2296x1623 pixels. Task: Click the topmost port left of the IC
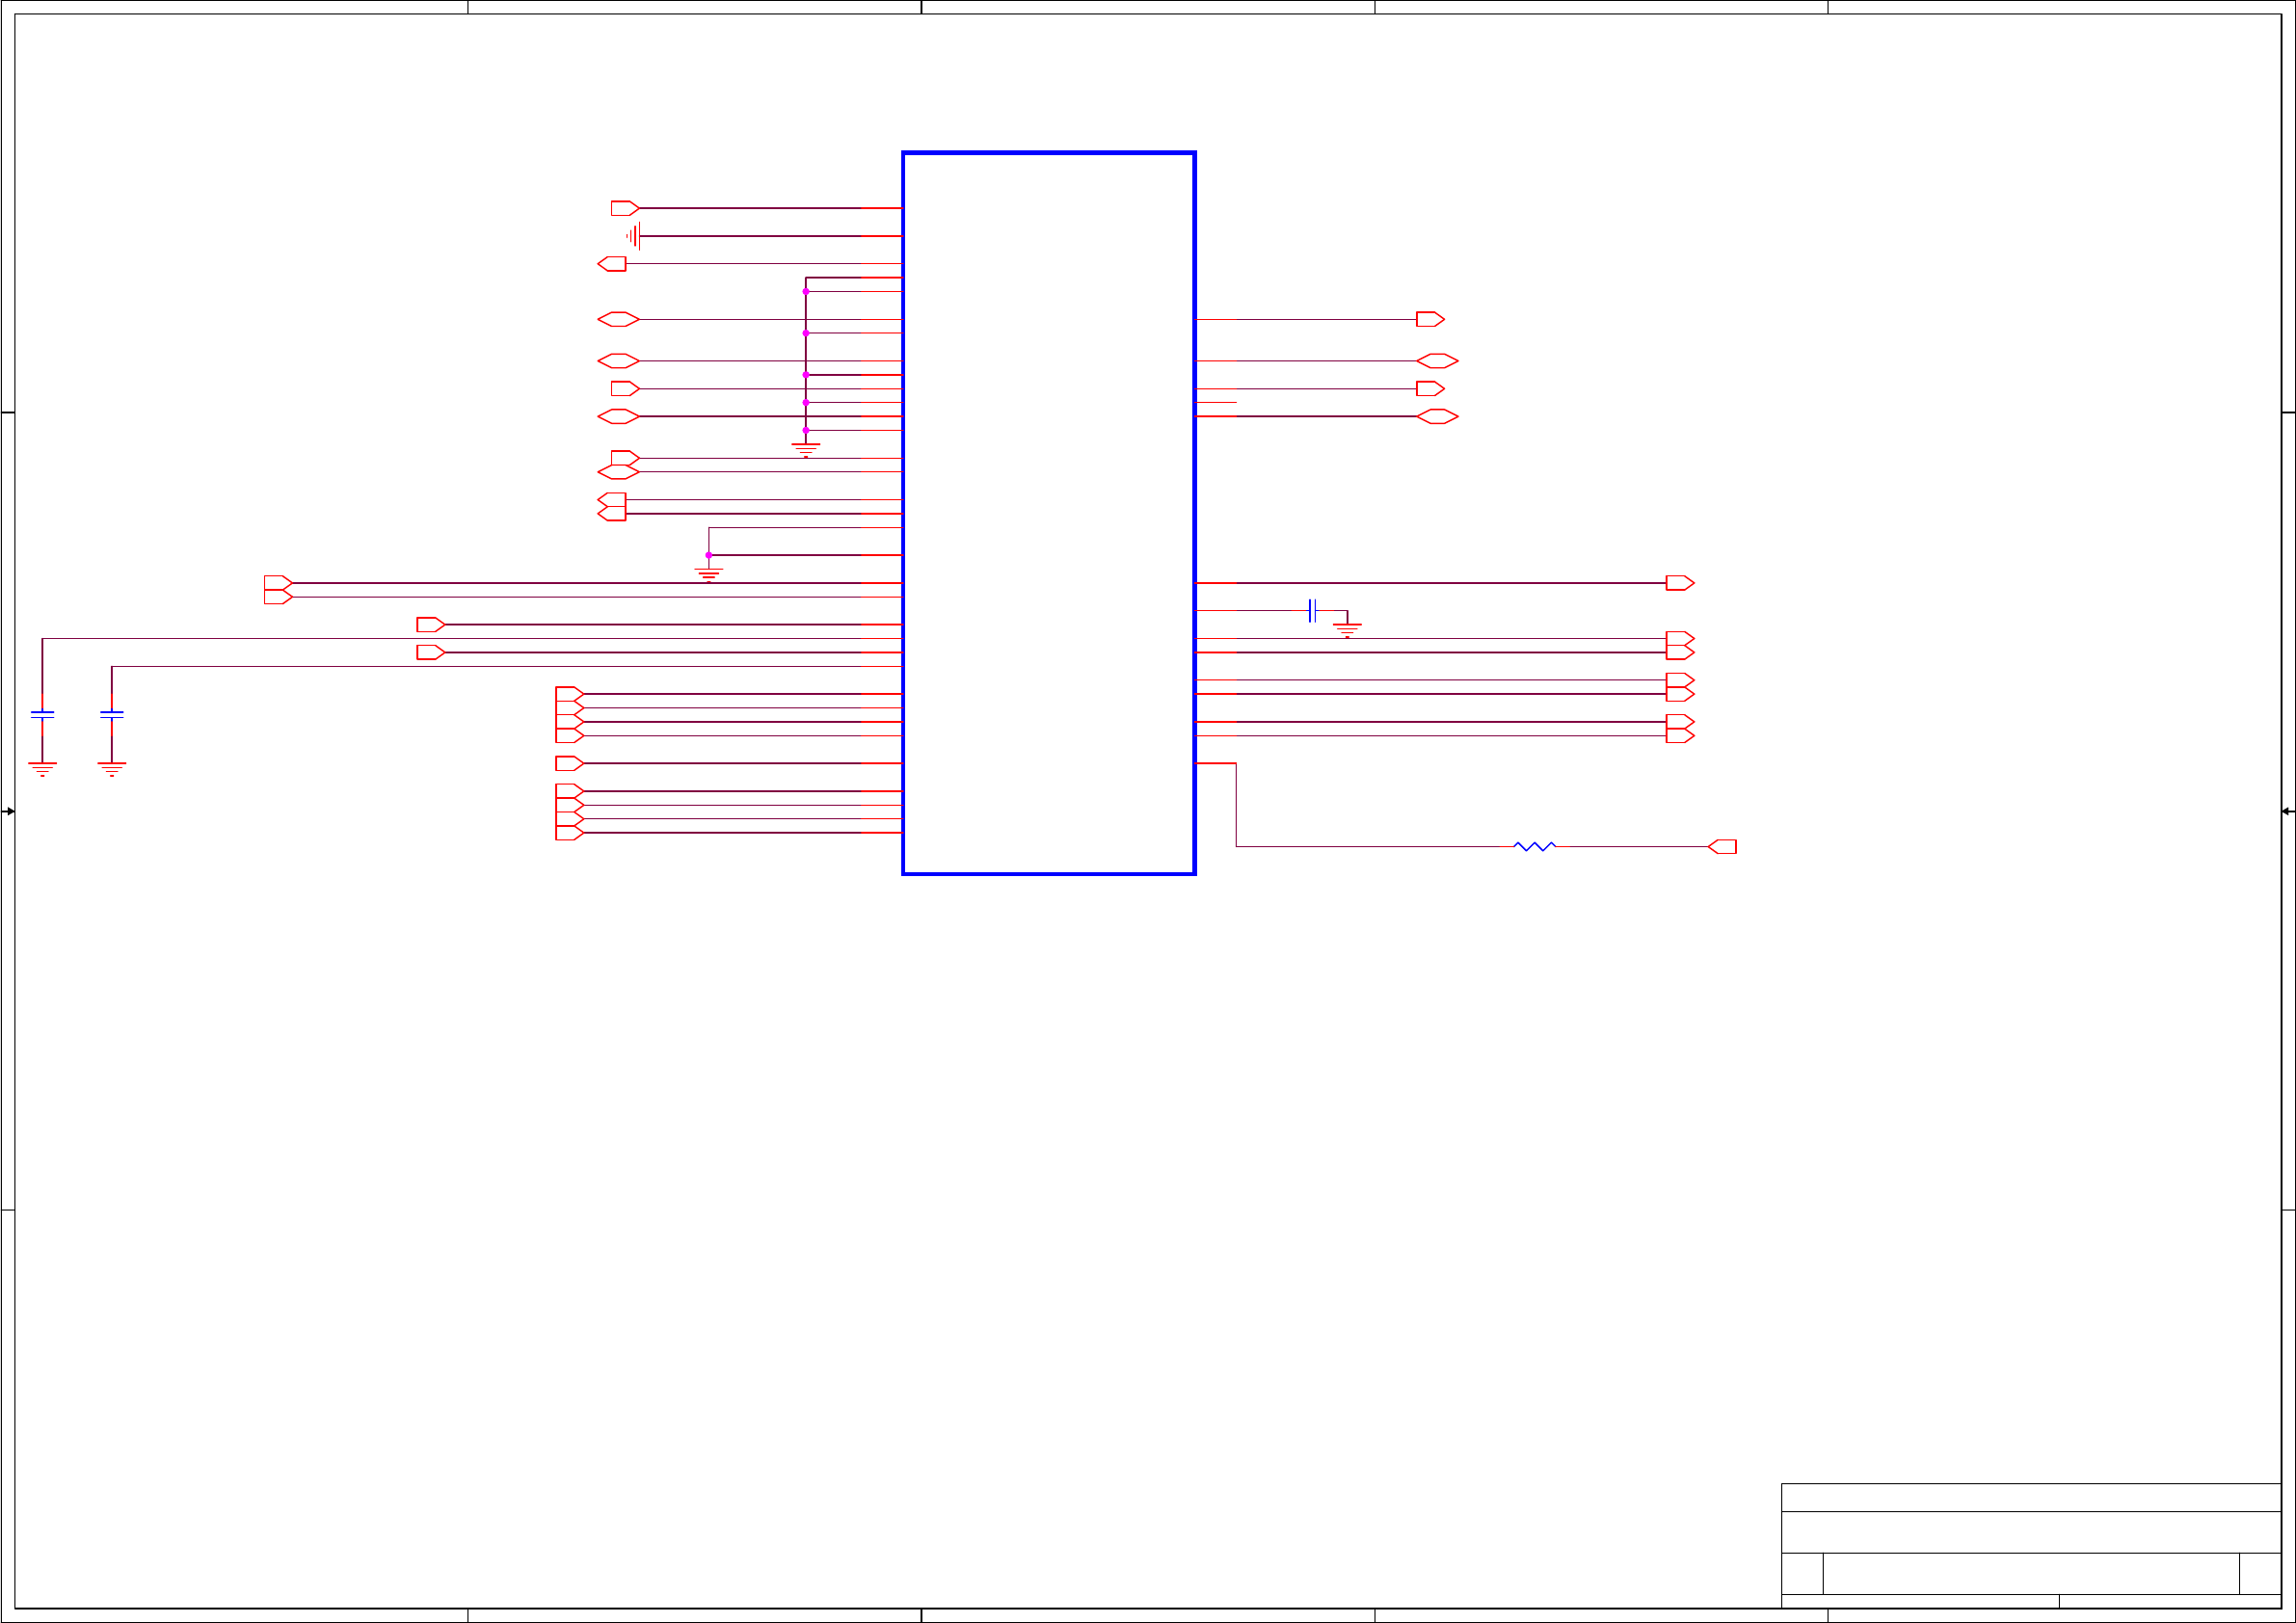pyautogui.click(x=624, y=208)
